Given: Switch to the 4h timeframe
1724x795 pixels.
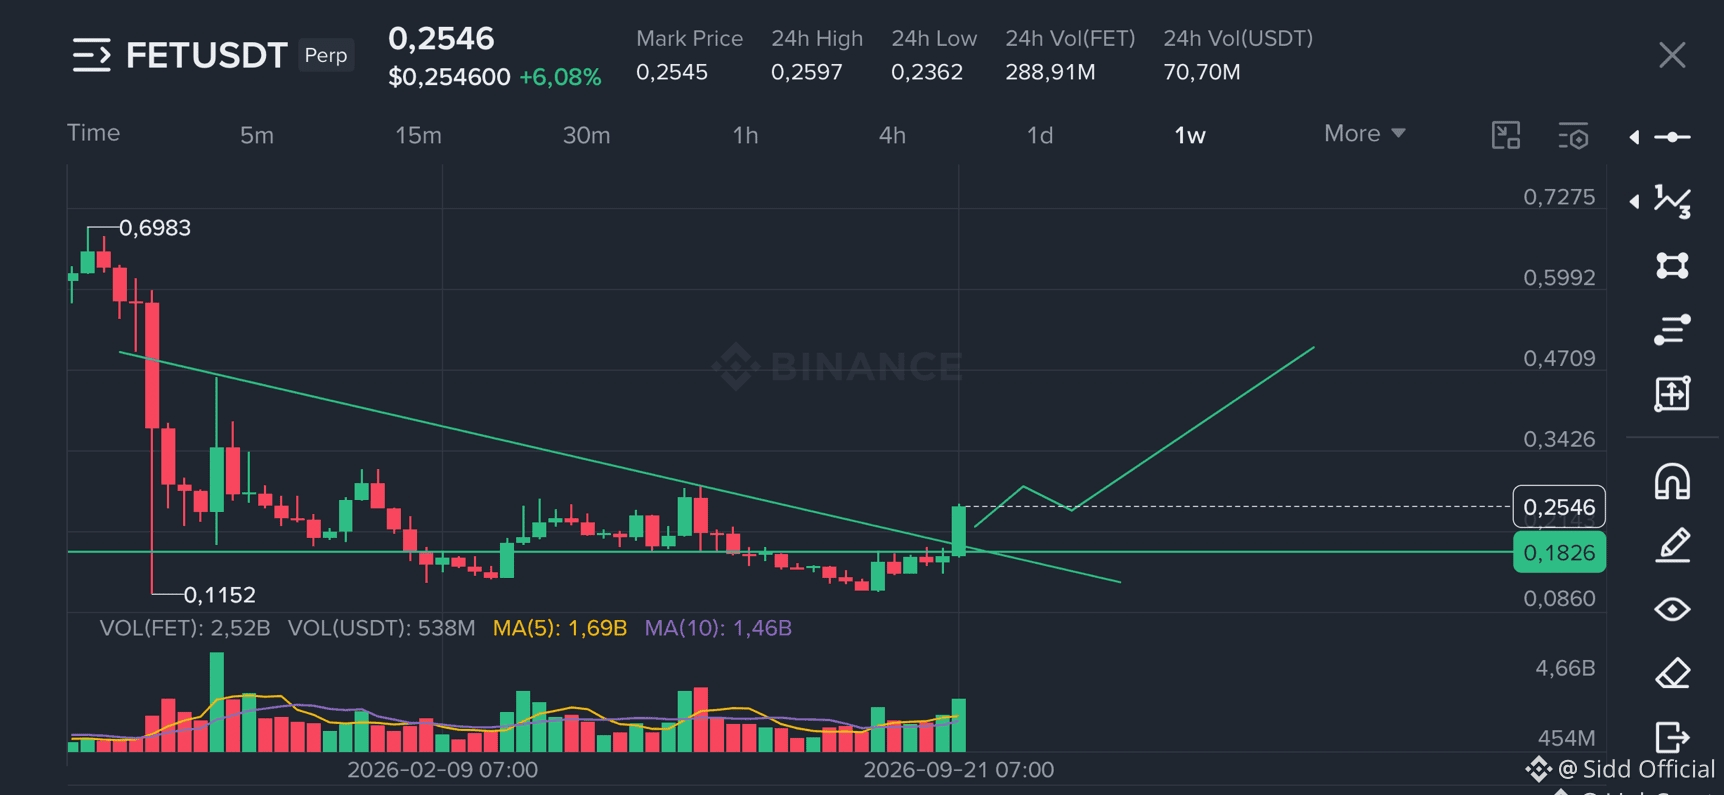Looking at the screenshot, I should click(892, 135).
